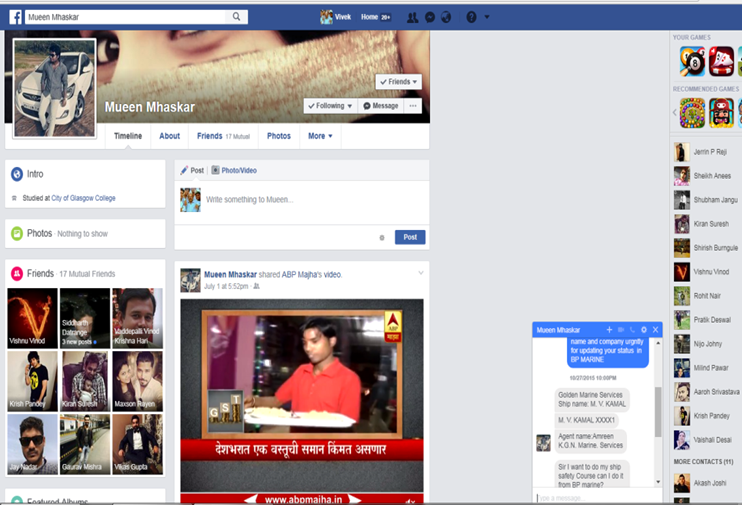The width and height of the screenshot is (742, 505).
Task: Click the post privacy gear icon
Action: (x=382, y=238)
